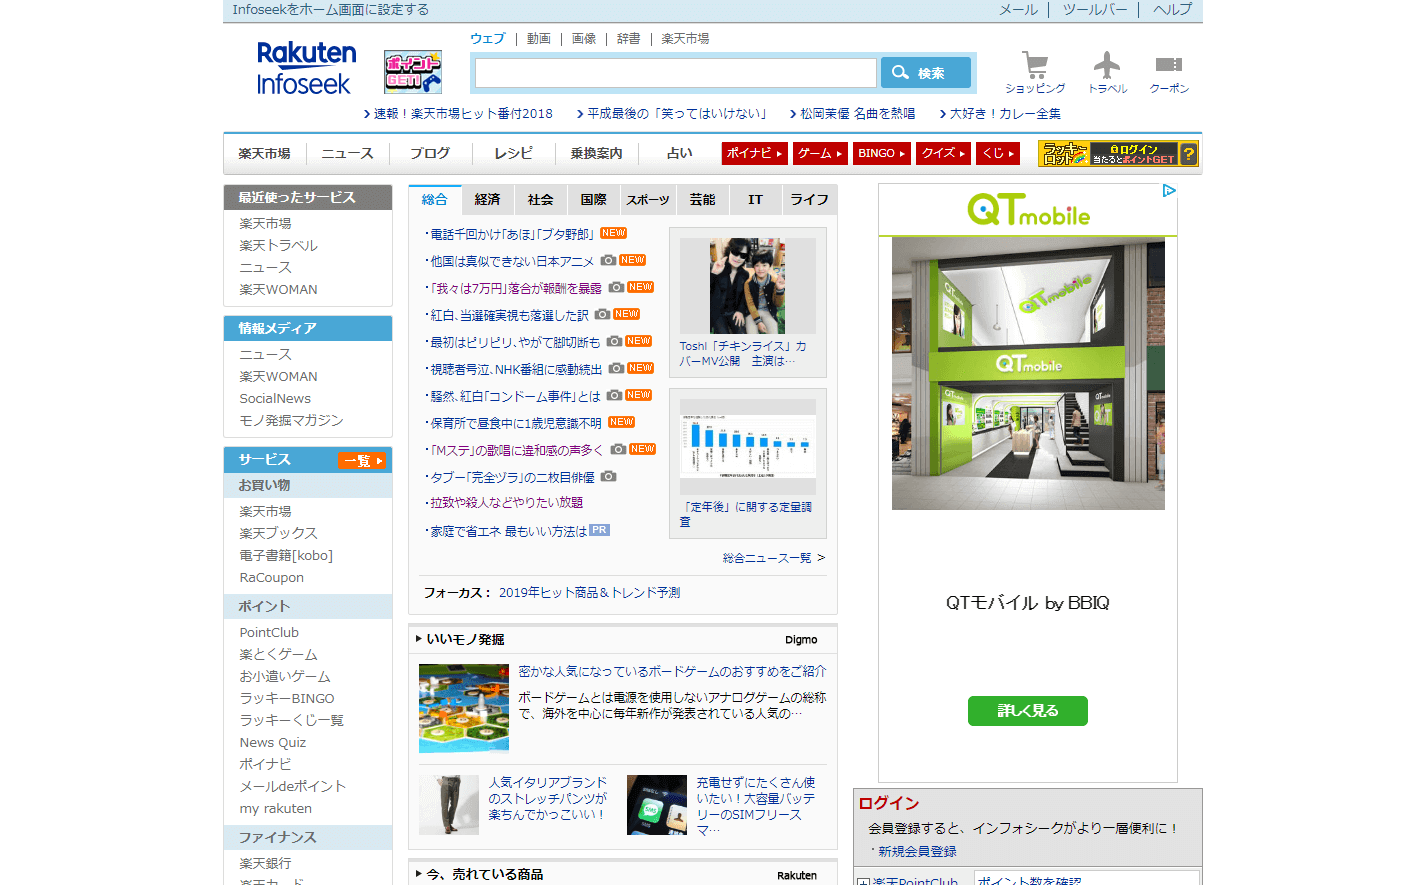1425x885 pixels.
Task: Select 画像 search type
Action: (x=584, y=38)
